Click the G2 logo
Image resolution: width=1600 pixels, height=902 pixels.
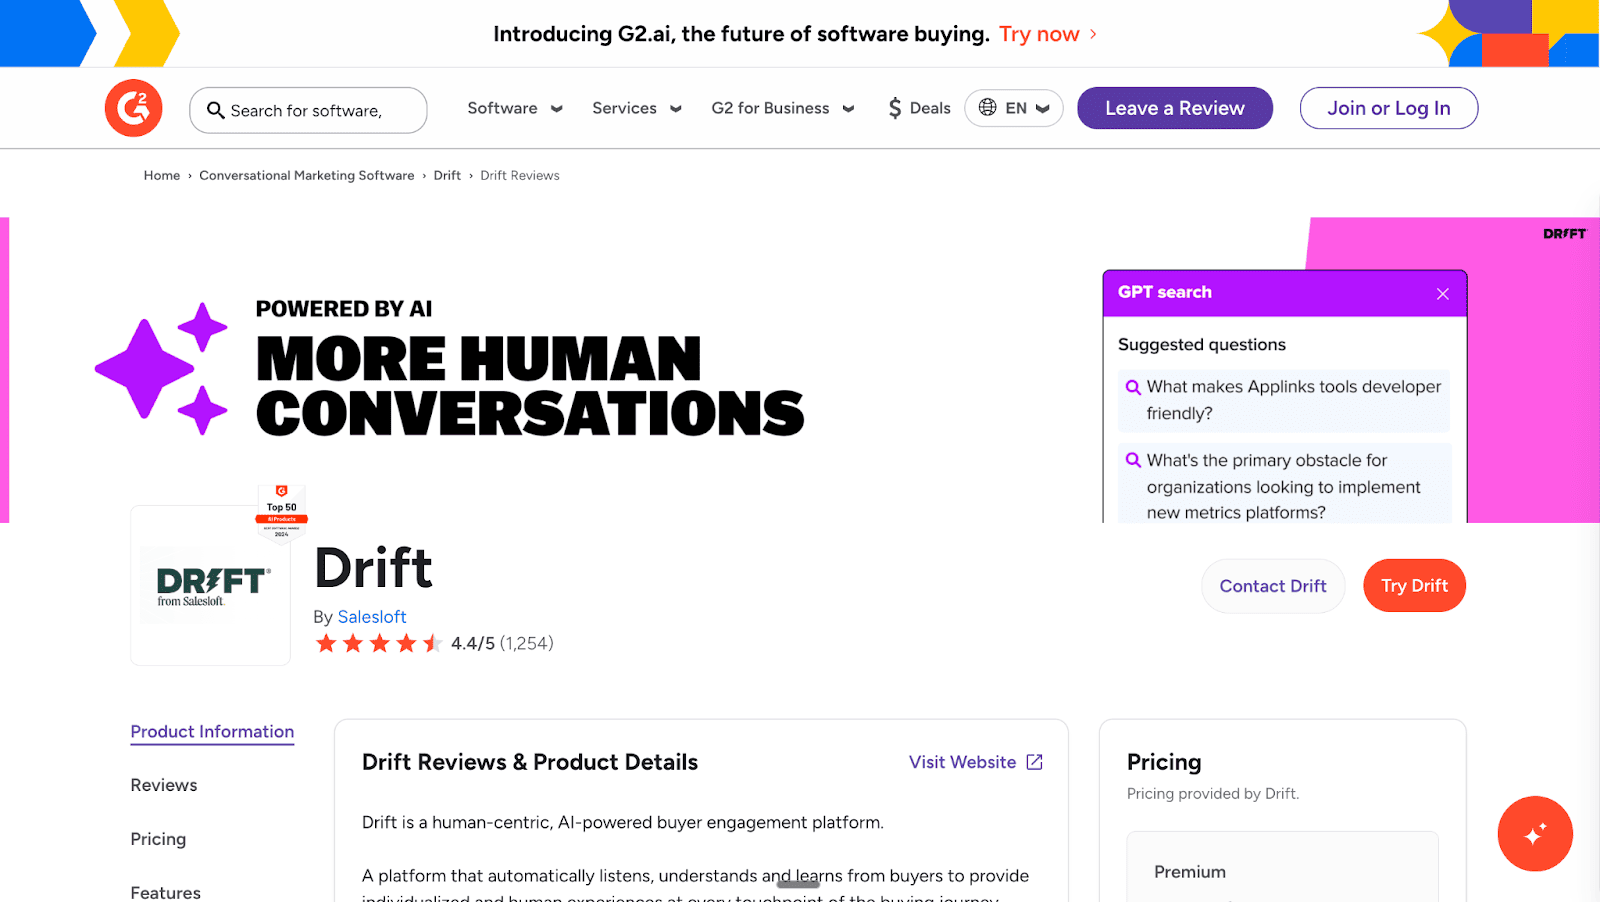[133, 108]
